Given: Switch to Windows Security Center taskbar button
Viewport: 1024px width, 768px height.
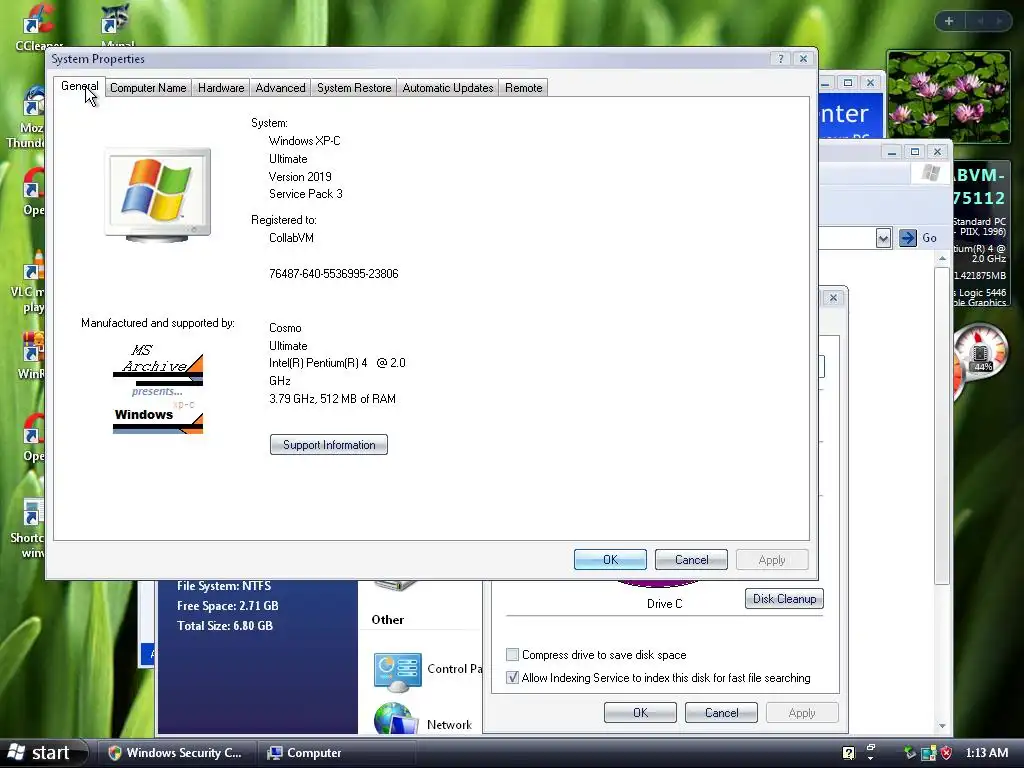Looking at the screenshot, I should 176,753.
